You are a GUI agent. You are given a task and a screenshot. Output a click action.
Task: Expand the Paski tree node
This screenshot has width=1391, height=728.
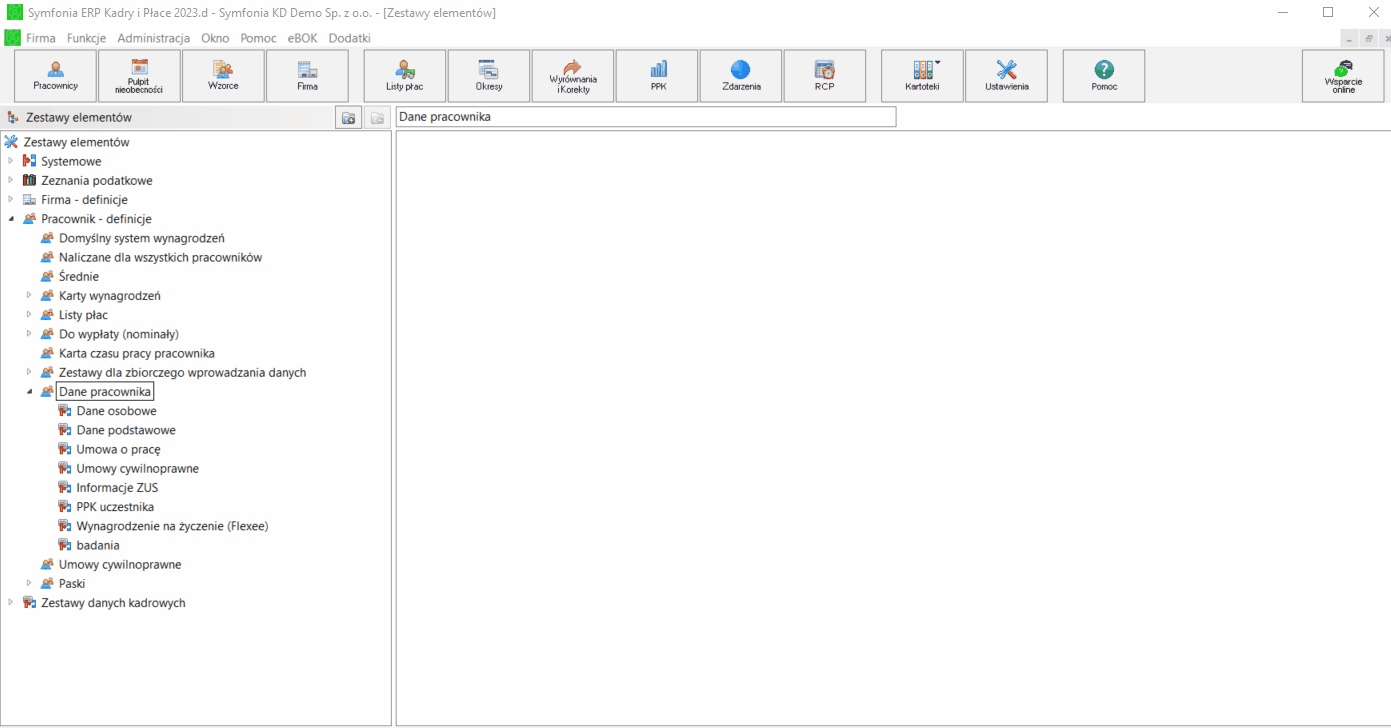[29, 583]
